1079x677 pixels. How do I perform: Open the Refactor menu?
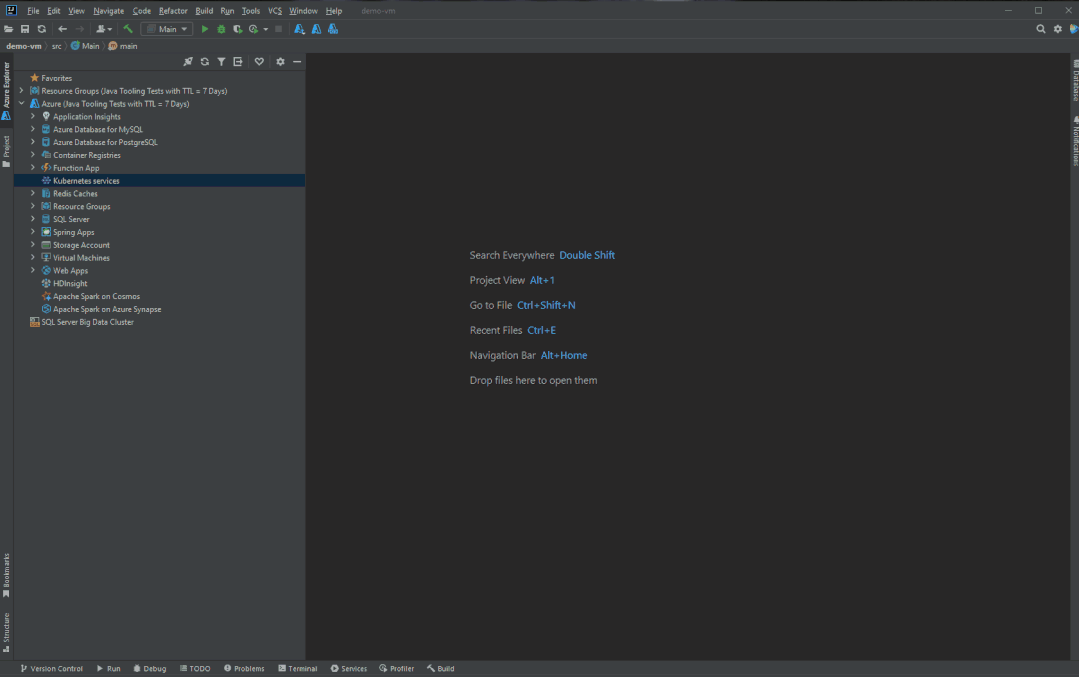point(173,10)
